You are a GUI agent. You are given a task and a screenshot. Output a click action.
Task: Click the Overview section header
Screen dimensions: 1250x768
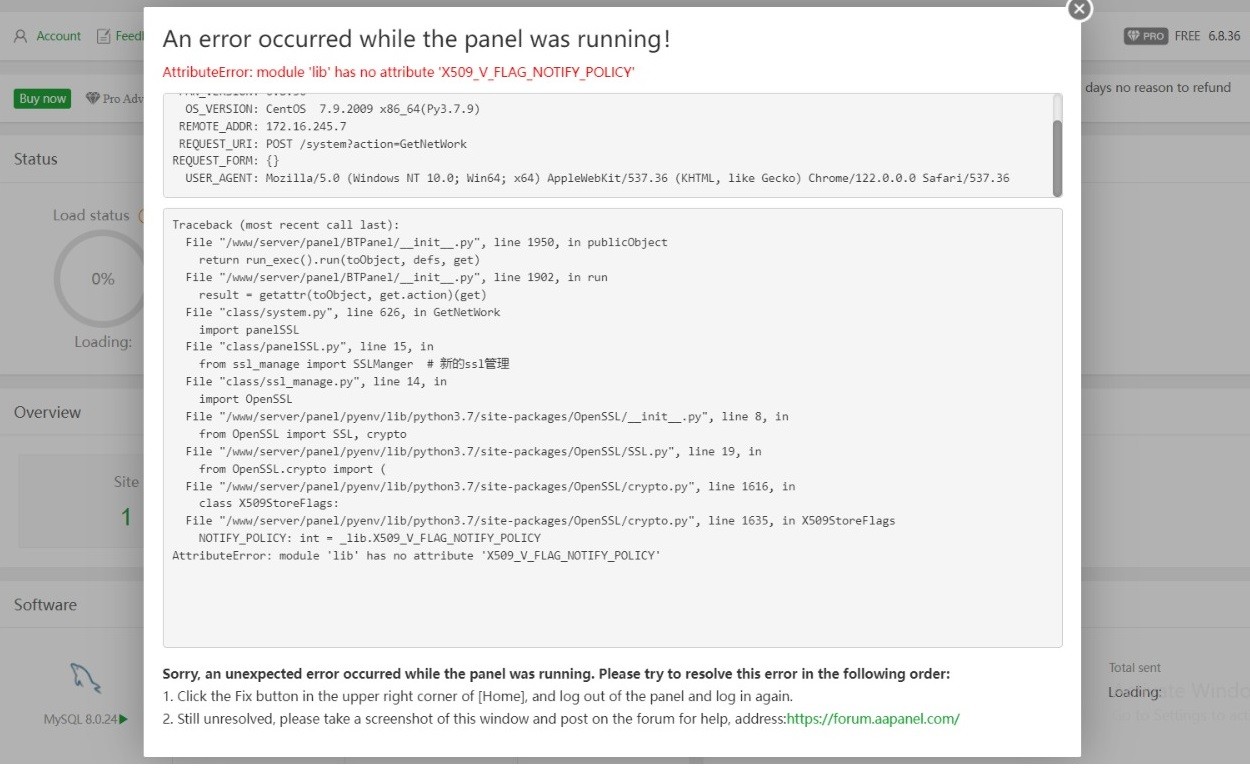tap(47, 412)
